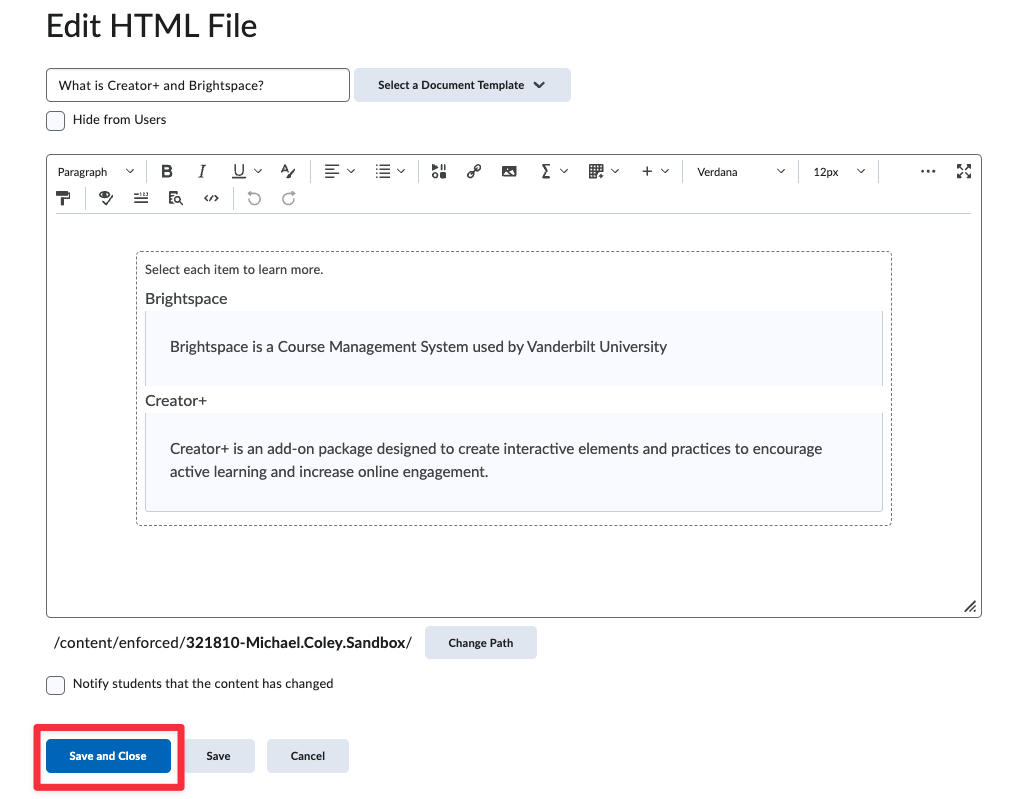Switch the editor to fullscreen mode
1015x799 pixels.
963,172
